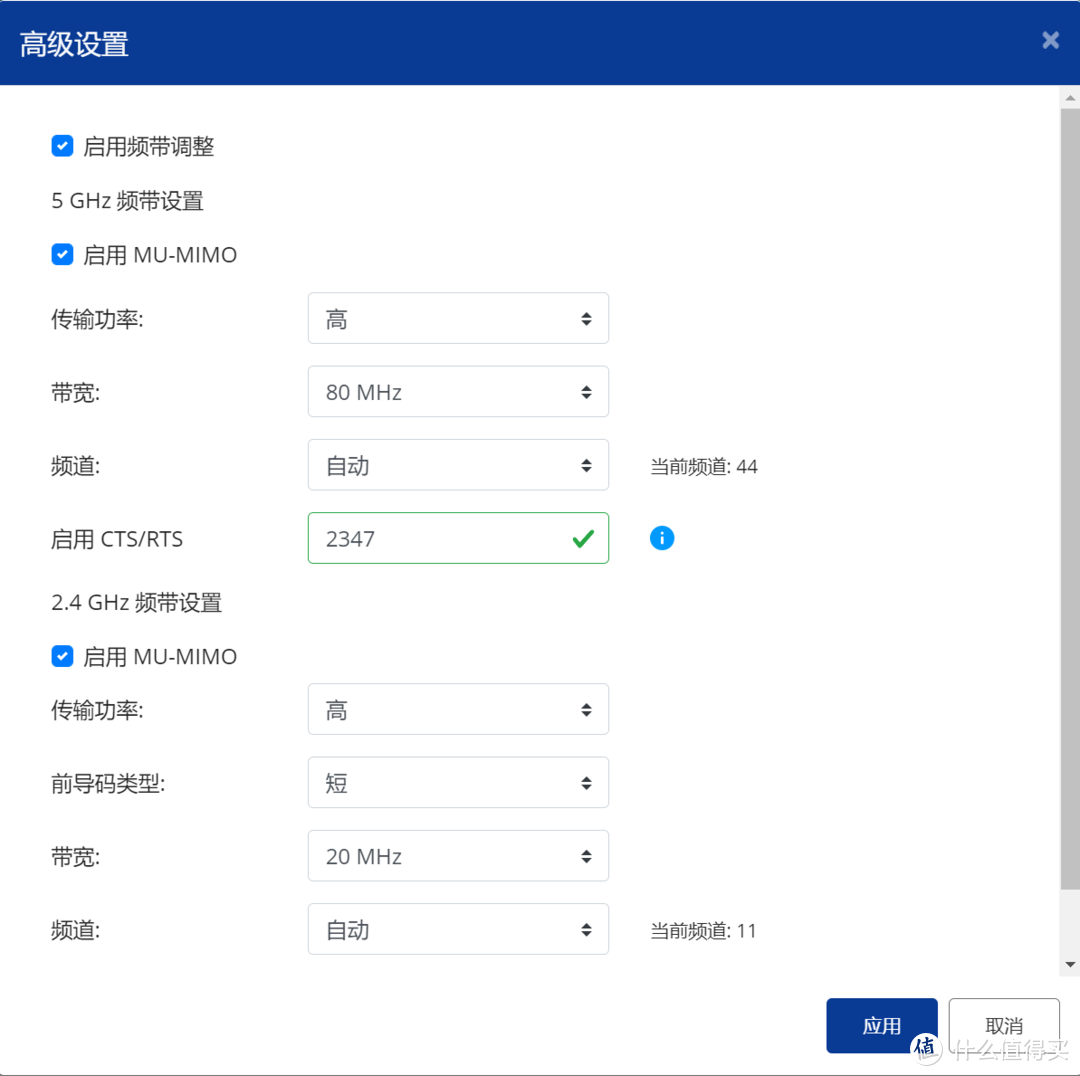Open the 80 MHz 带宽 dropdown
Image resolution: width=1080 pixels, height=1076 pixels.
click(458, 392)
